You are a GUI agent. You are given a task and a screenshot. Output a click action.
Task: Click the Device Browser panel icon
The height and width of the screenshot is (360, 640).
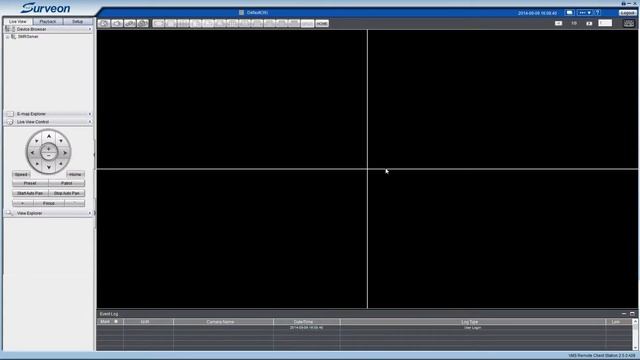point(10,29)
